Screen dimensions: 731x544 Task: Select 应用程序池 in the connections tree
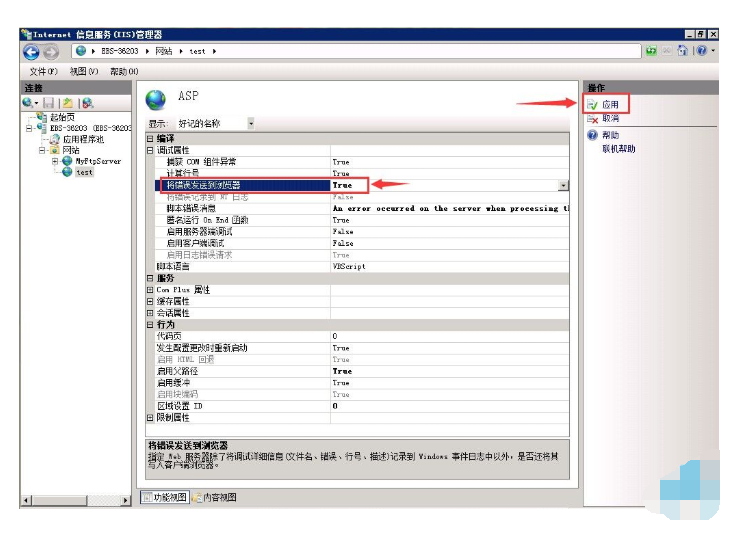(83, 139)
